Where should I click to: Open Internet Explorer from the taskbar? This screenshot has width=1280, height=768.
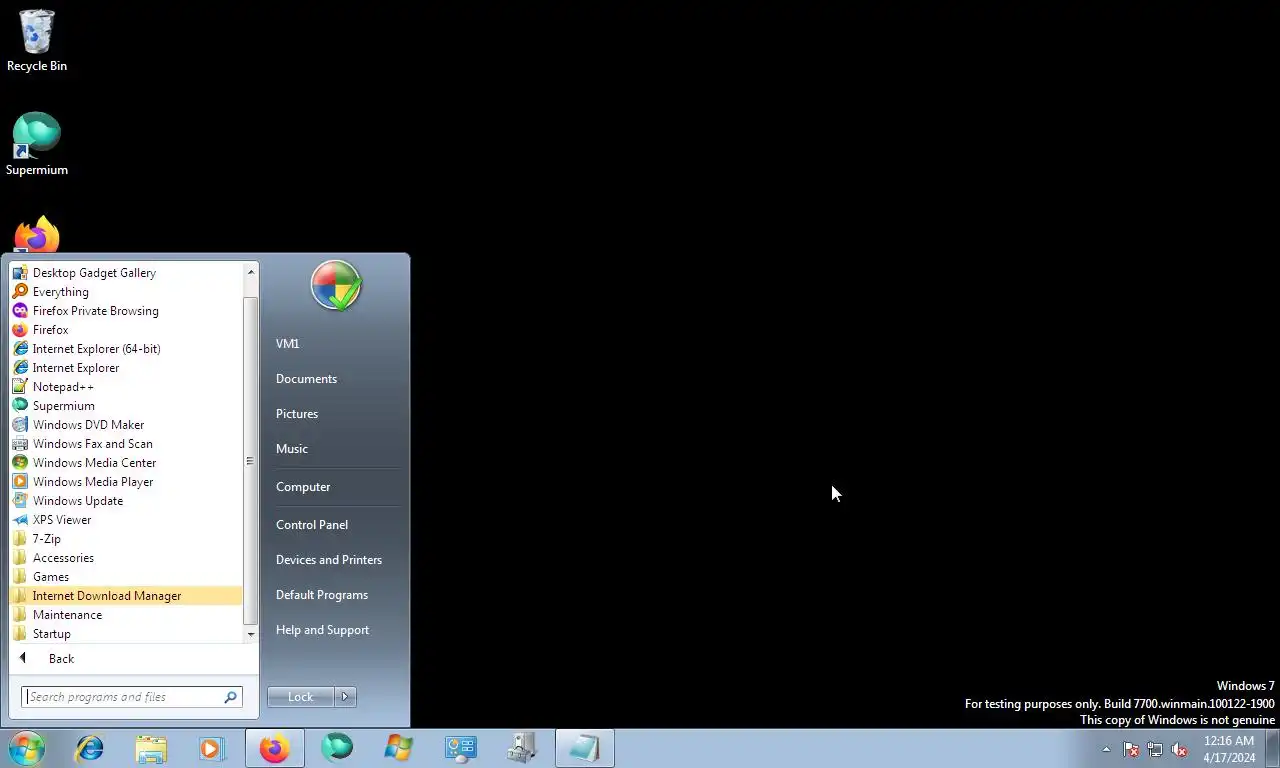90,748
